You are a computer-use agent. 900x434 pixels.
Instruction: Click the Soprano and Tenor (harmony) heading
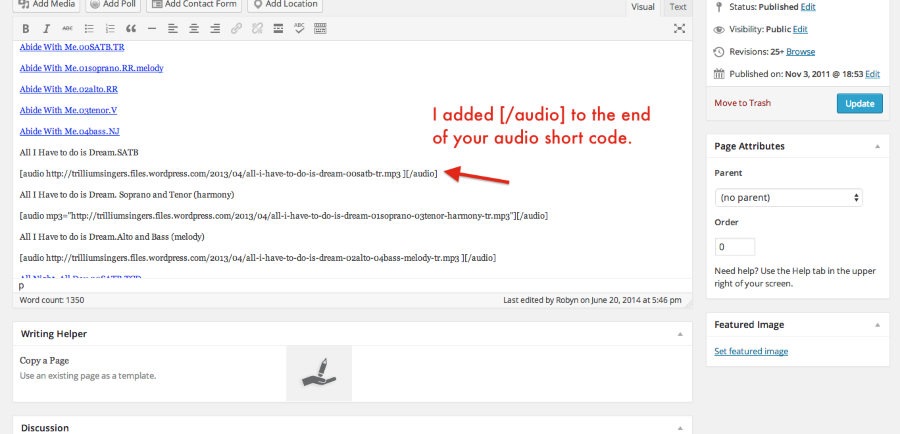127,195
